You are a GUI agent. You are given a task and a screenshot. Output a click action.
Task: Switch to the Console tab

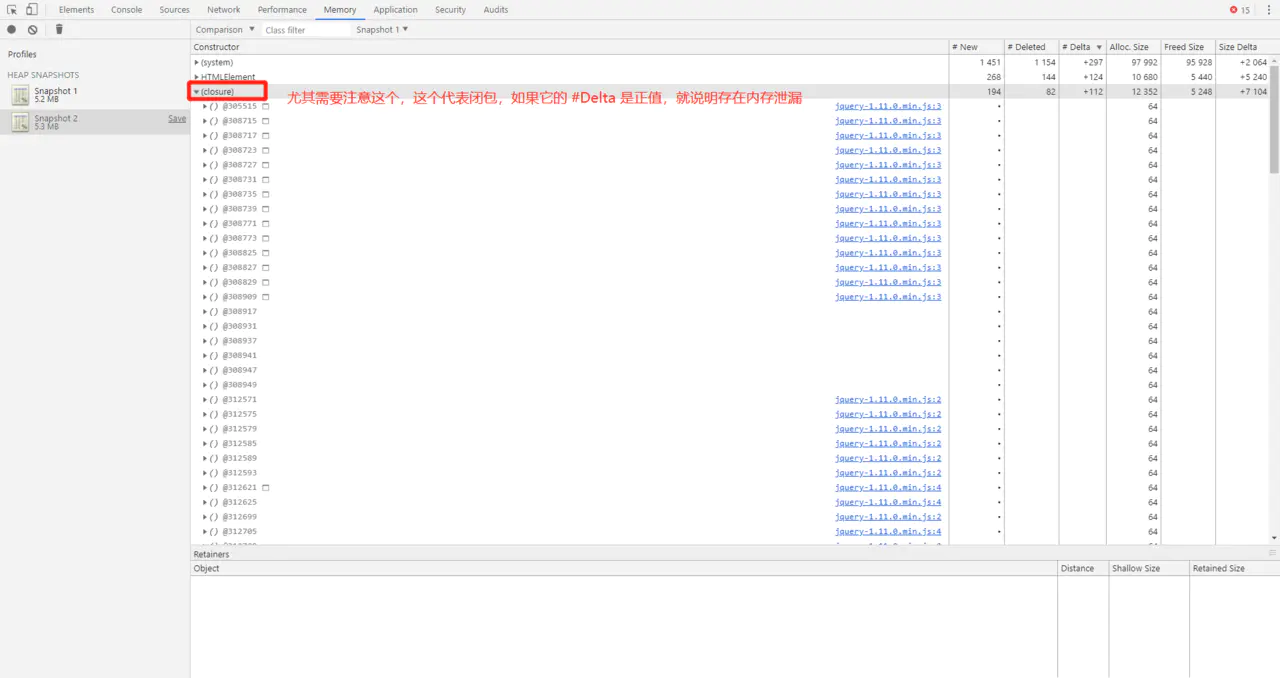126,10
